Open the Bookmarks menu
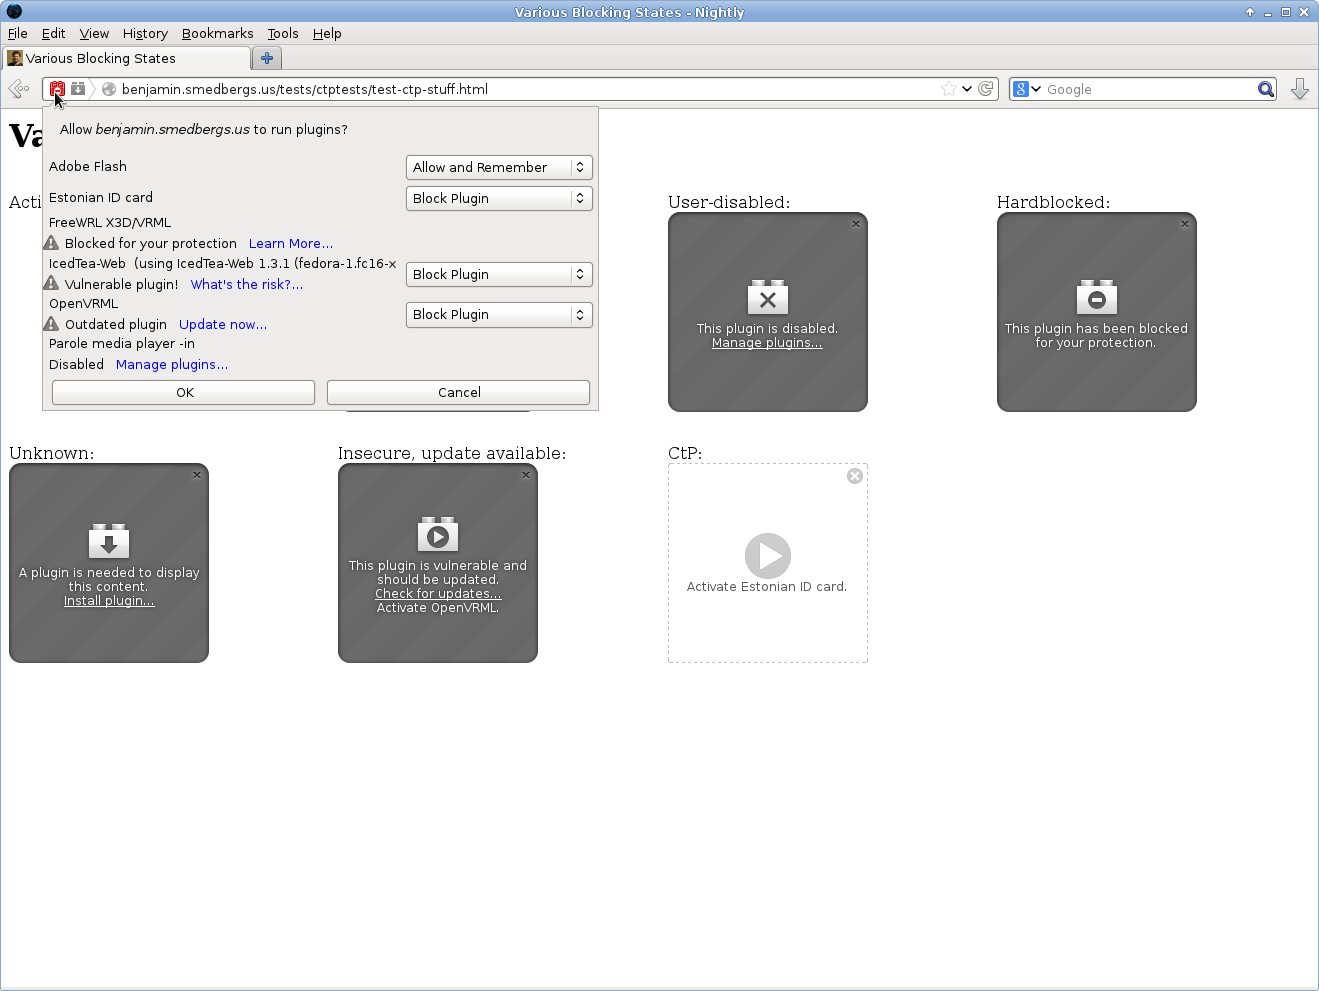Screen dimensions: 1319x991 coord(217,33)
